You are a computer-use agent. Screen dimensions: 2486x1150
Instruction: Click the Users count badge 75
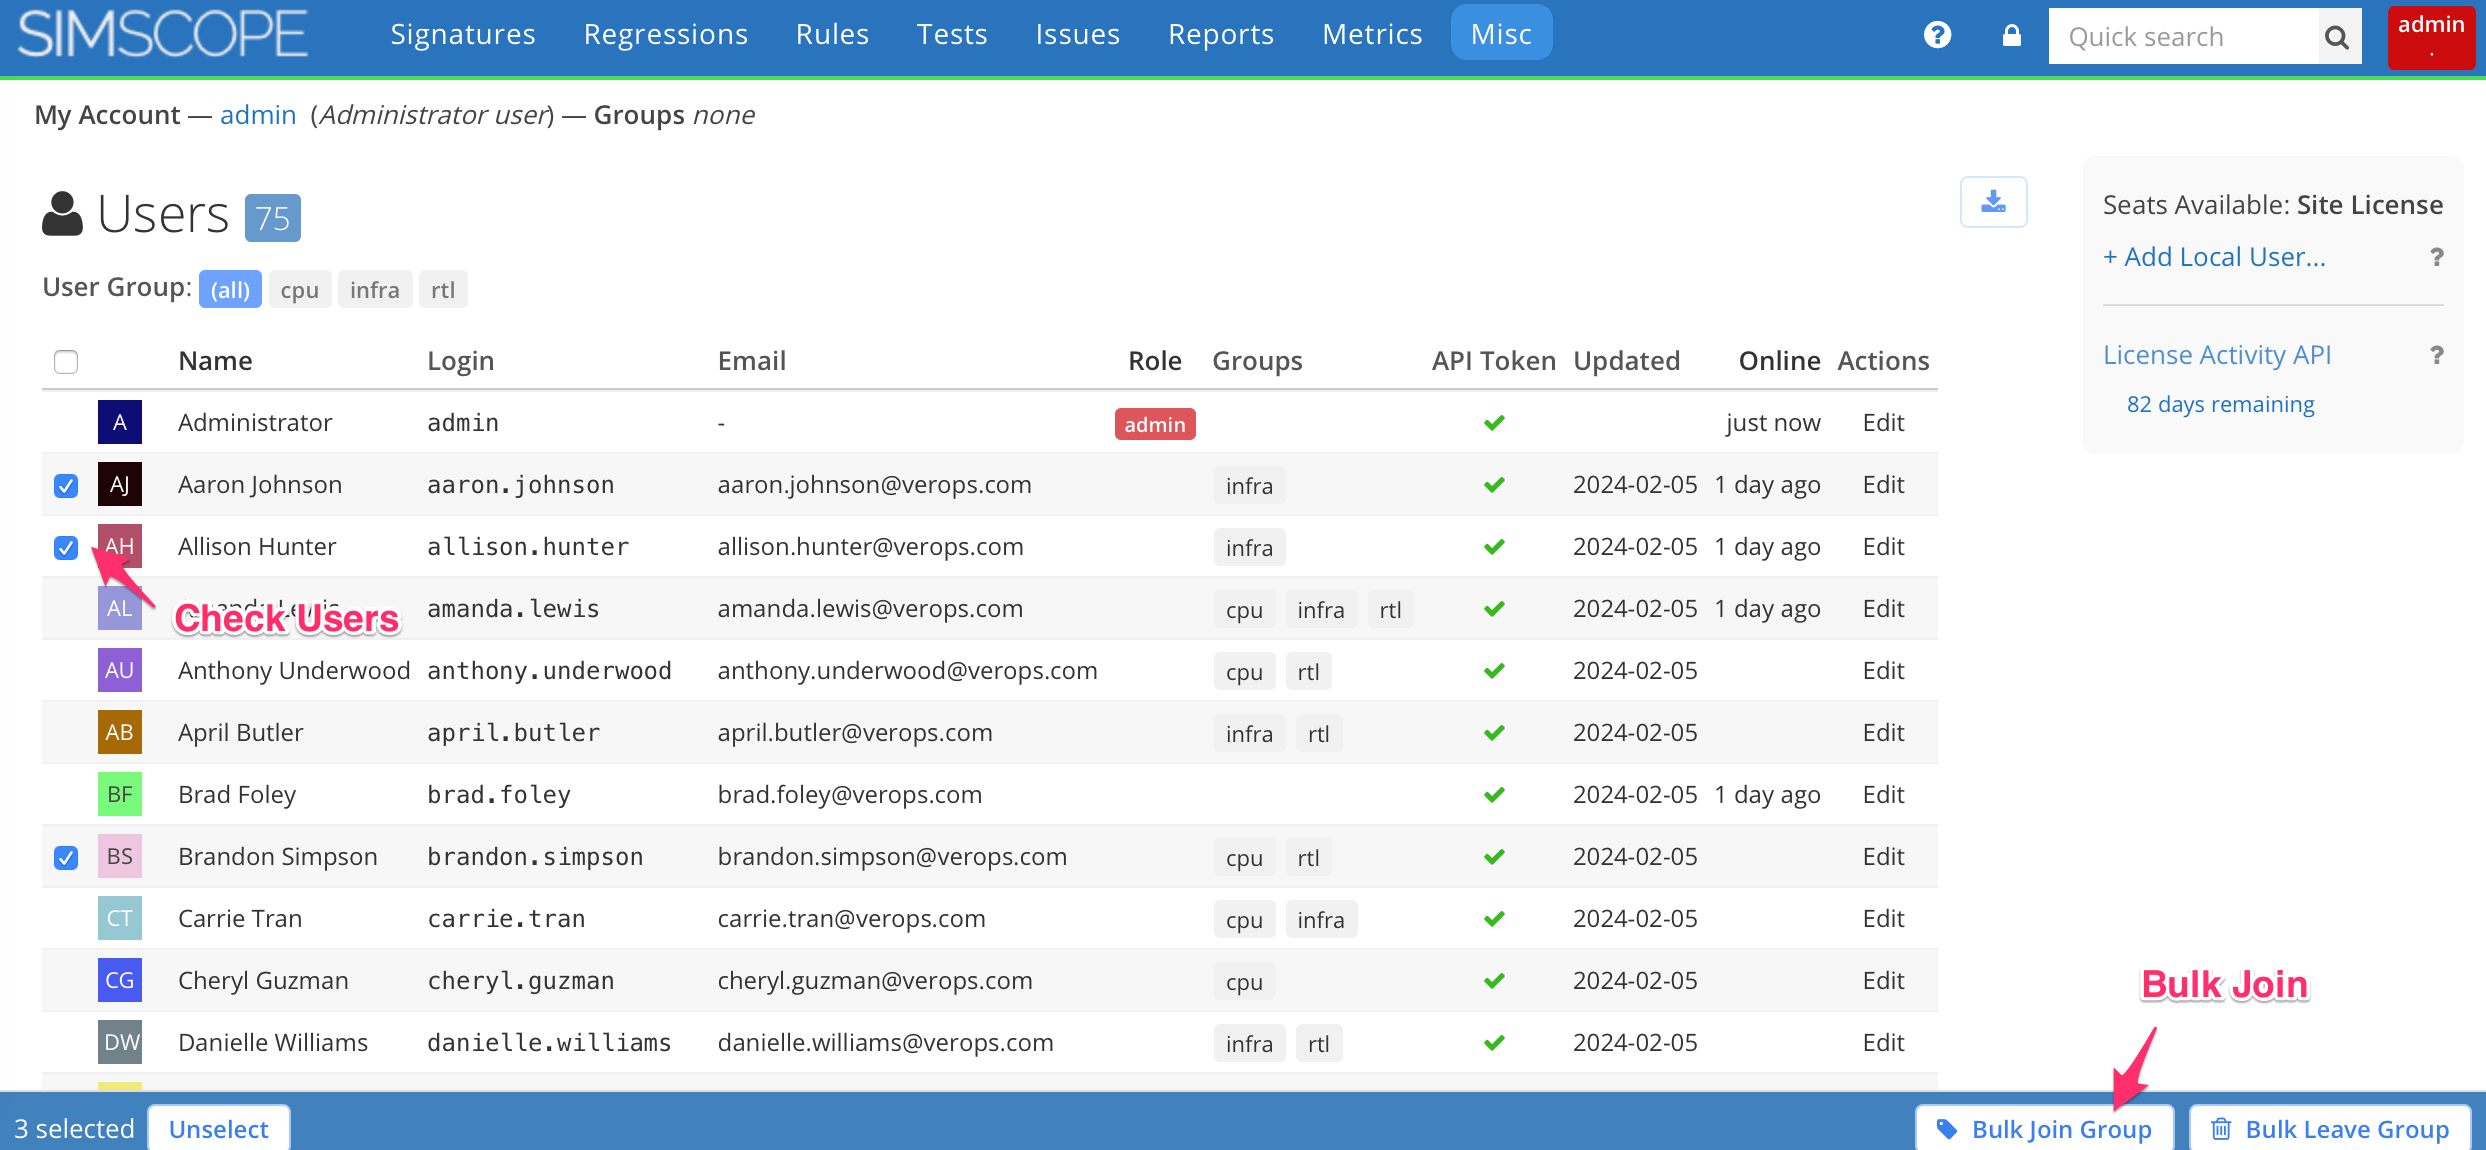click(x=273, y=218)
